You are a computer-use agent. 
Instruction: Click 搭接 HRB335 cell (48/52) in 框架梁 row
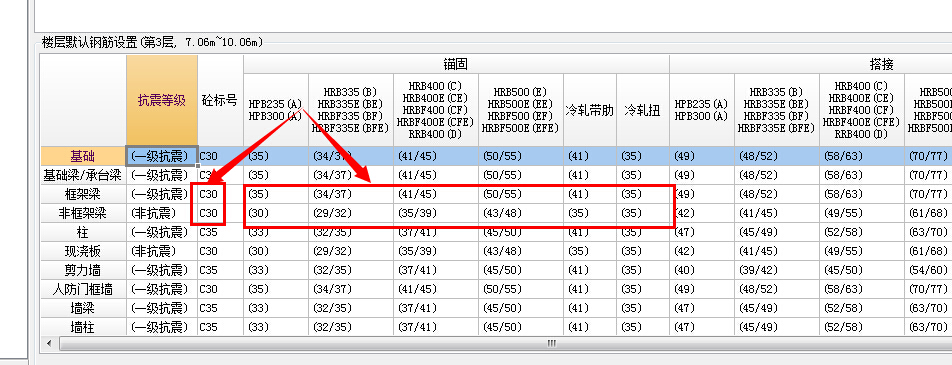pos(777,194)
